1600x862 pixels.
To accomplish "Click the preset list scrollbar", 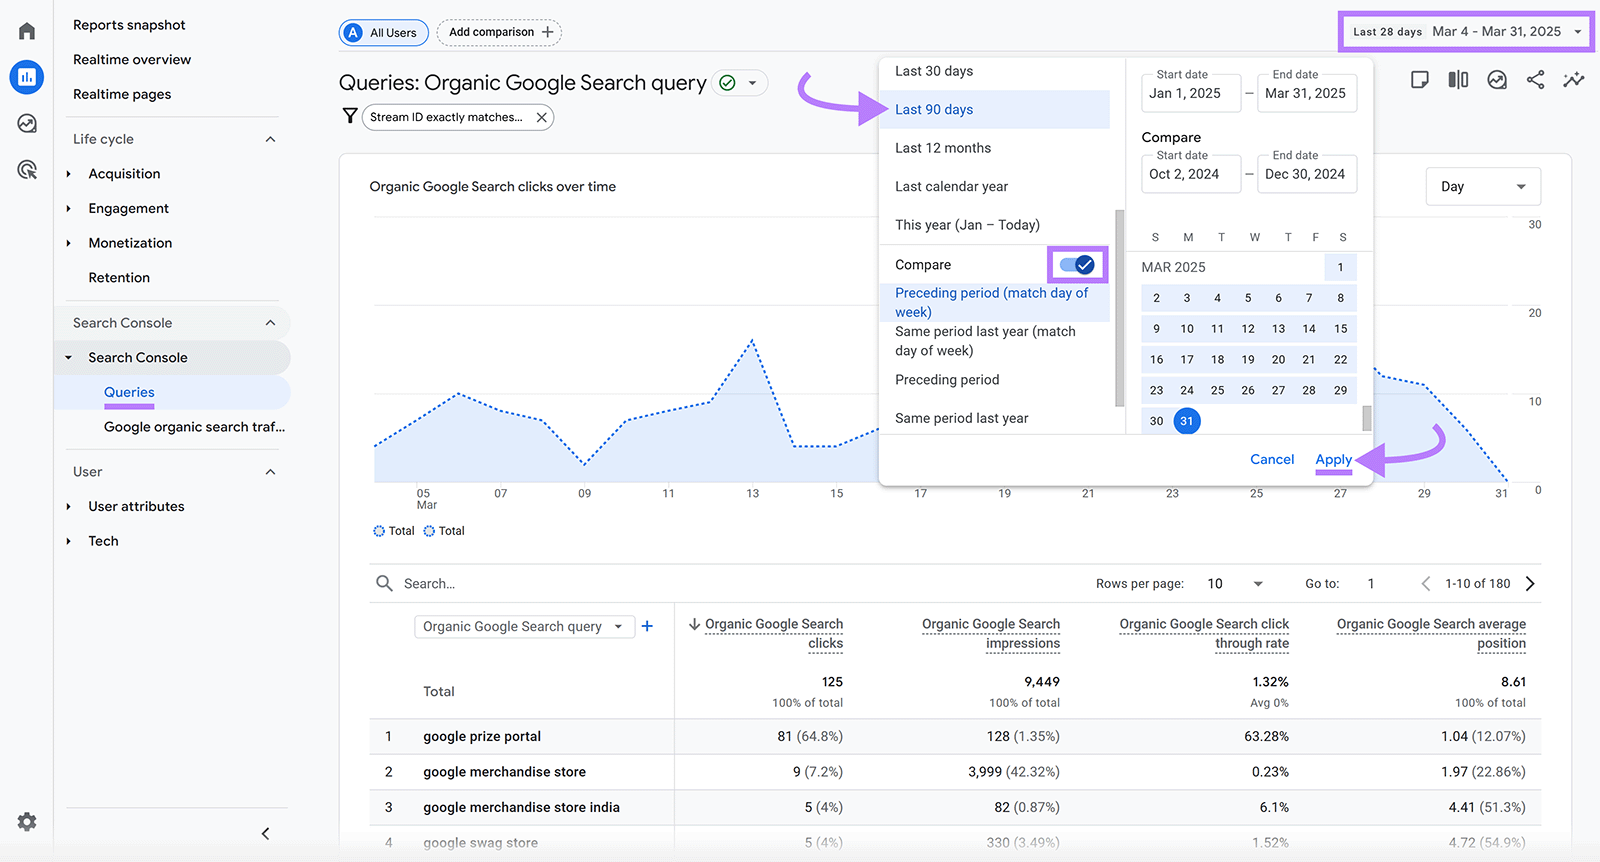I will click(1120, 308).
